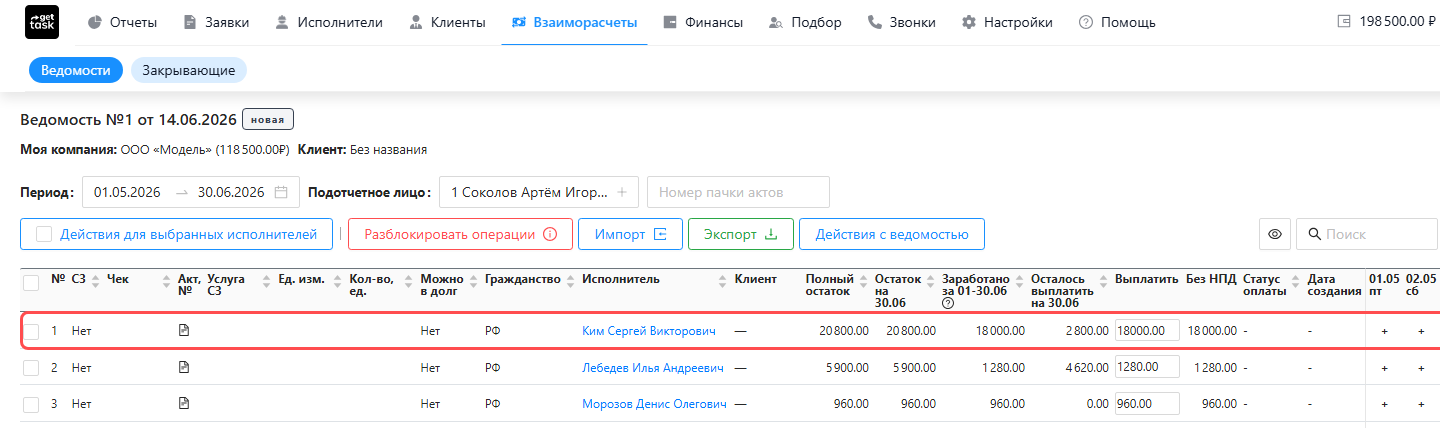Image resolution: width=1440 pixels, height=428 pixels.
Task: Sort by Осталось выплатить column arrows
Action: 1103,283
